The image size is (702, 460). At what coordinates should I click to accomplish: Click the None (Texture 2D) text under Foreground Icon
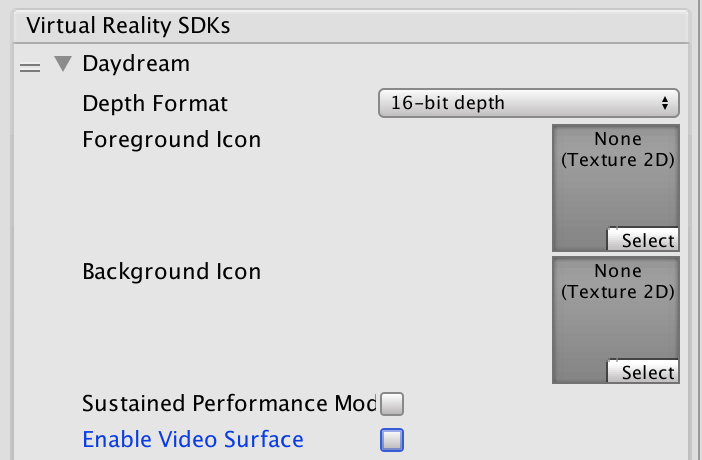click(x=617, y=148)
